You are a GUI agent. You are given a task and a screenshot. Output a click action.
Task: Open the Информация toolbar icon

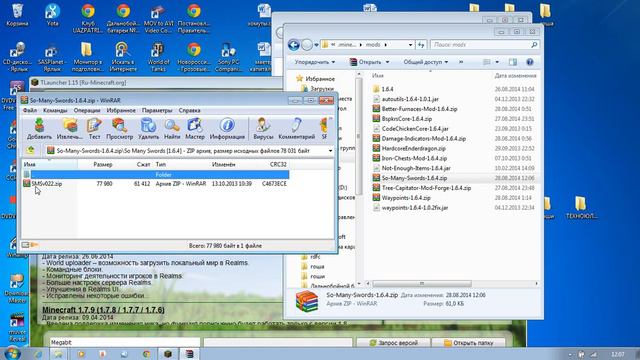pos(227,129)
